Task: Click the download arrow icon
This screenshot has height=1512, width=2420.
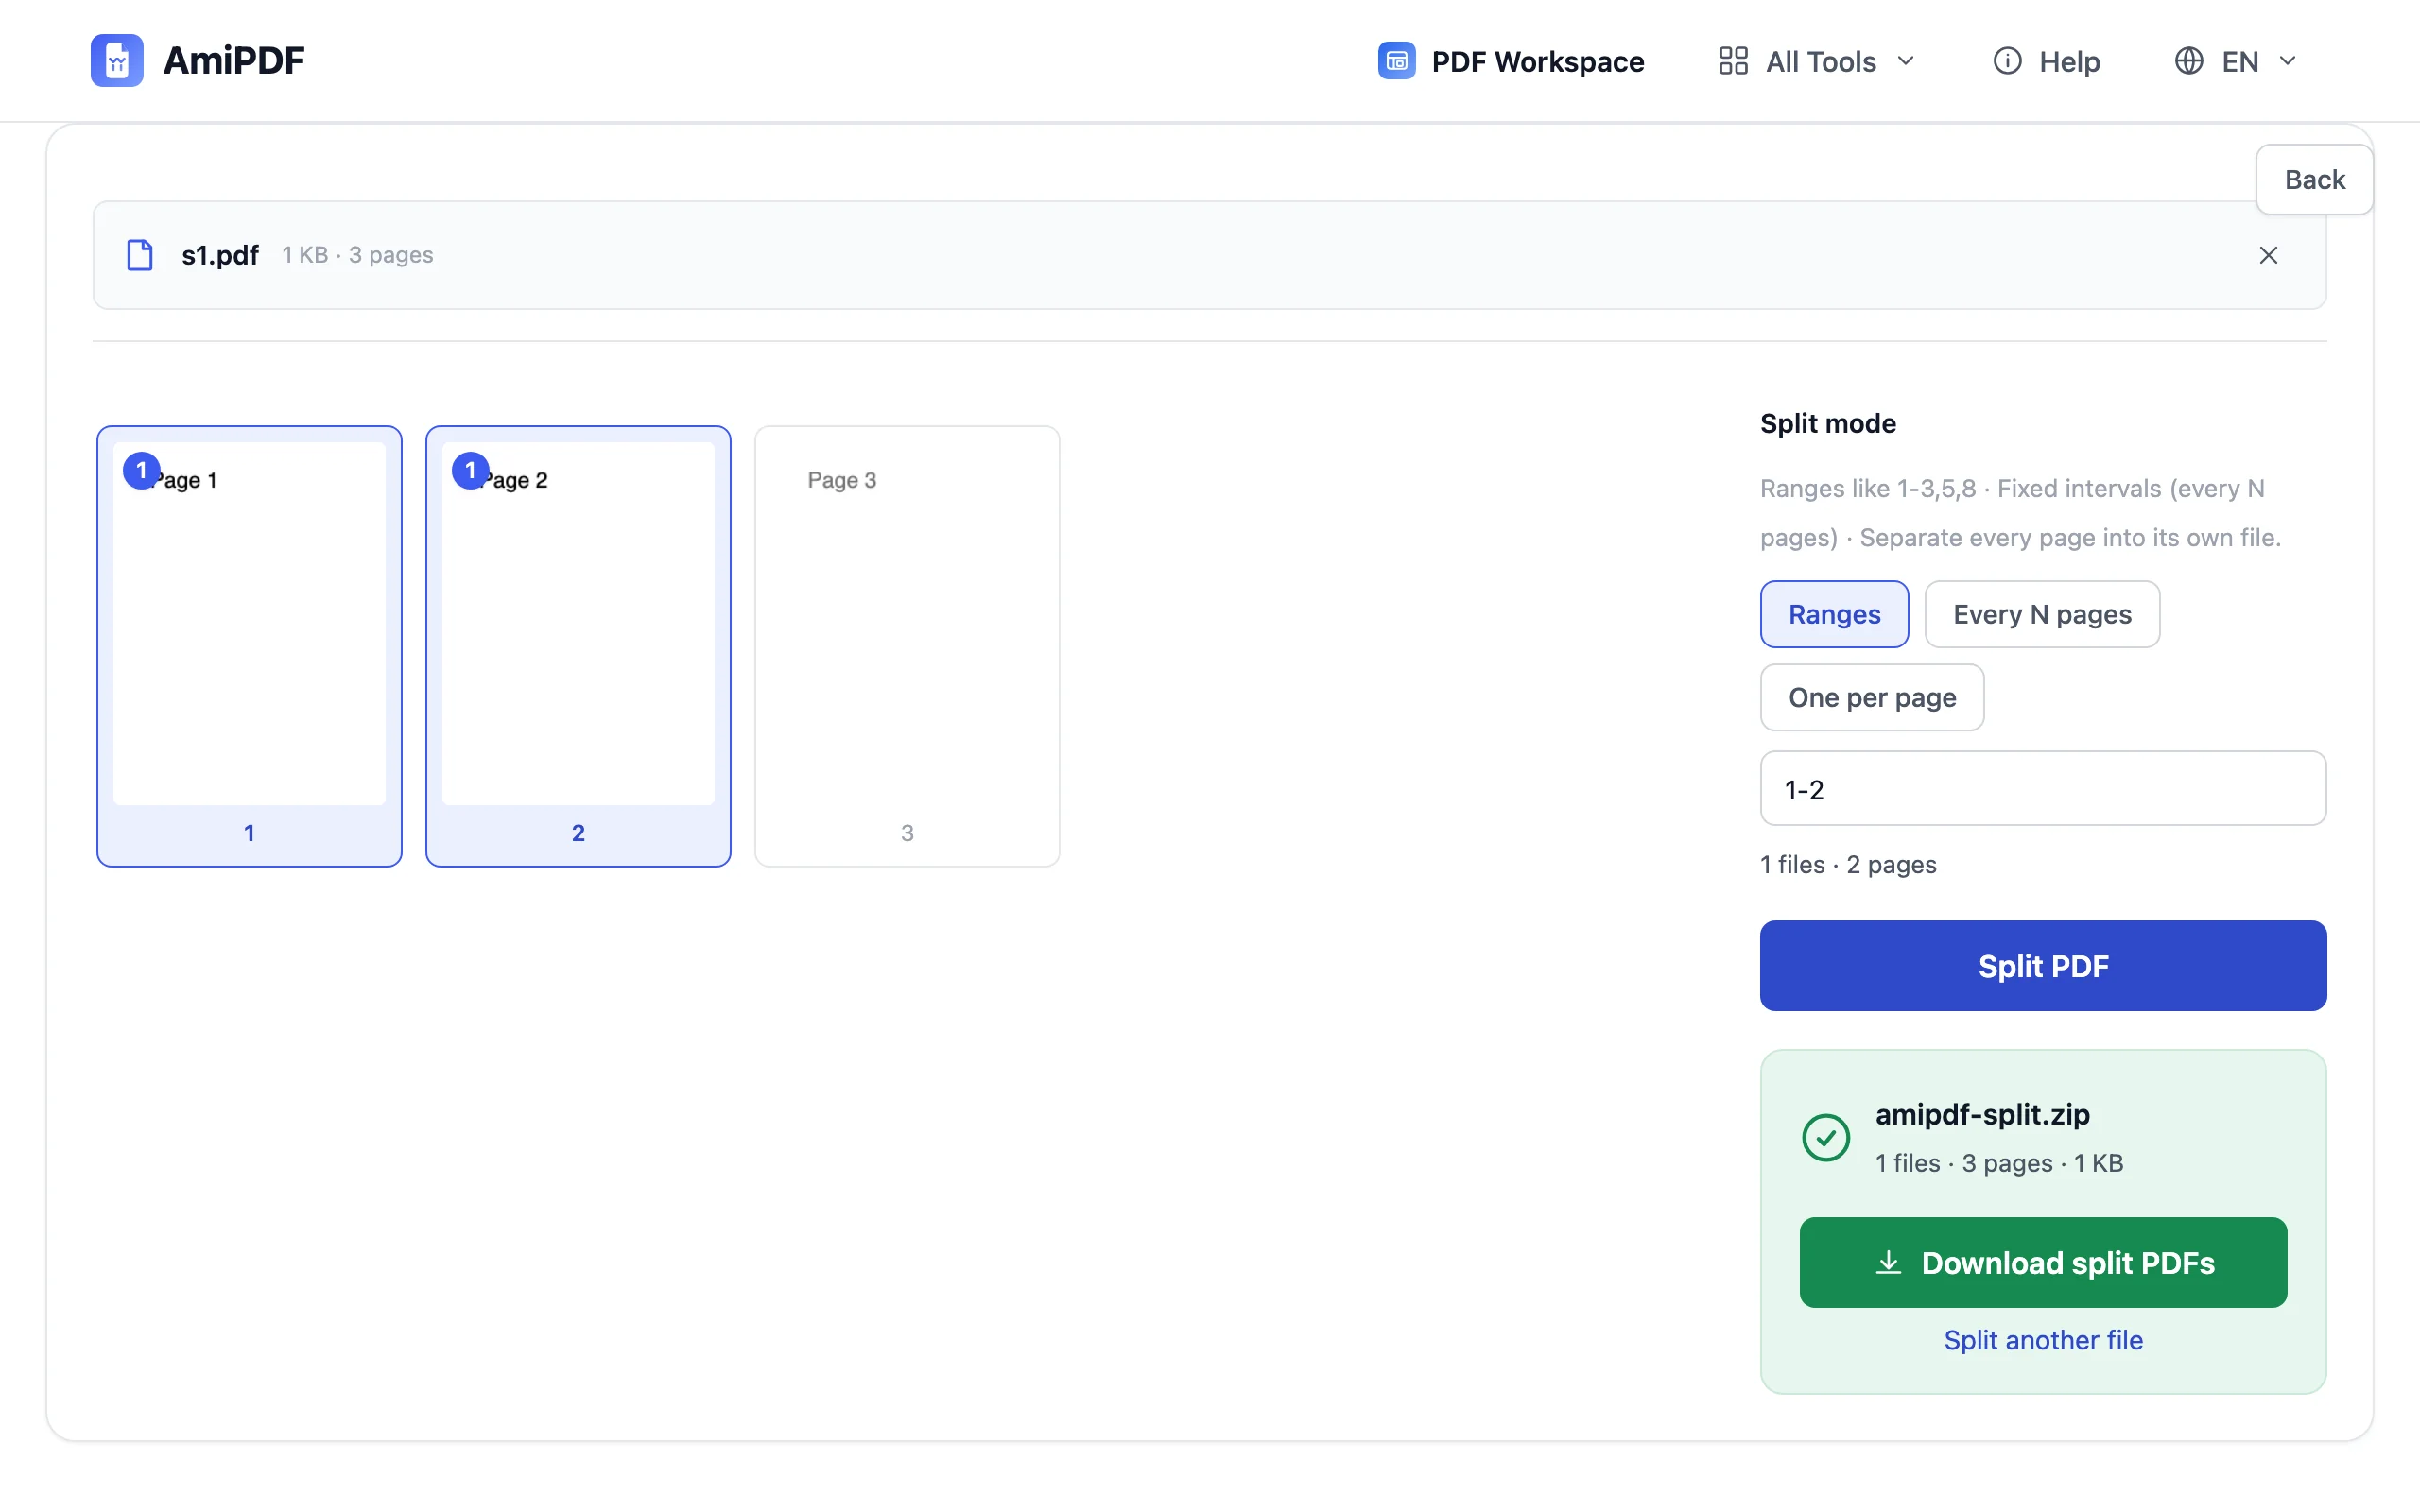Action: coord(1888,1262)
